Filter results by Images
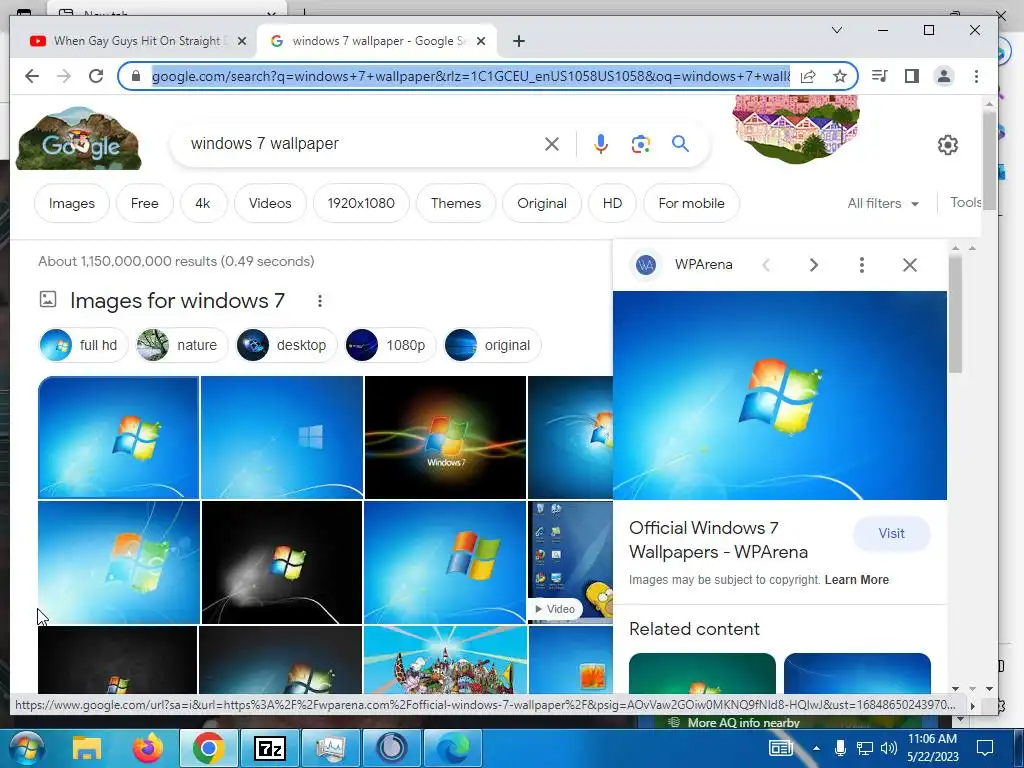The width and height of the screenshot is (1024, 768). pos(72,203)
